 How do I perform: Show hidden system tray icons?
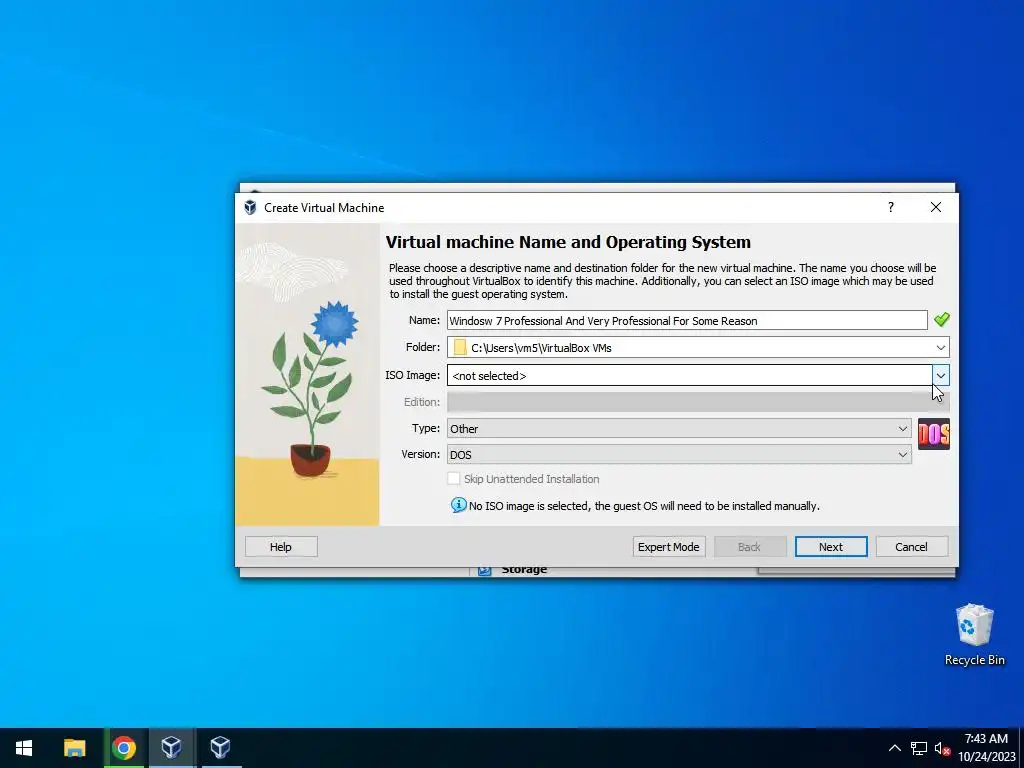click(895, 748)
